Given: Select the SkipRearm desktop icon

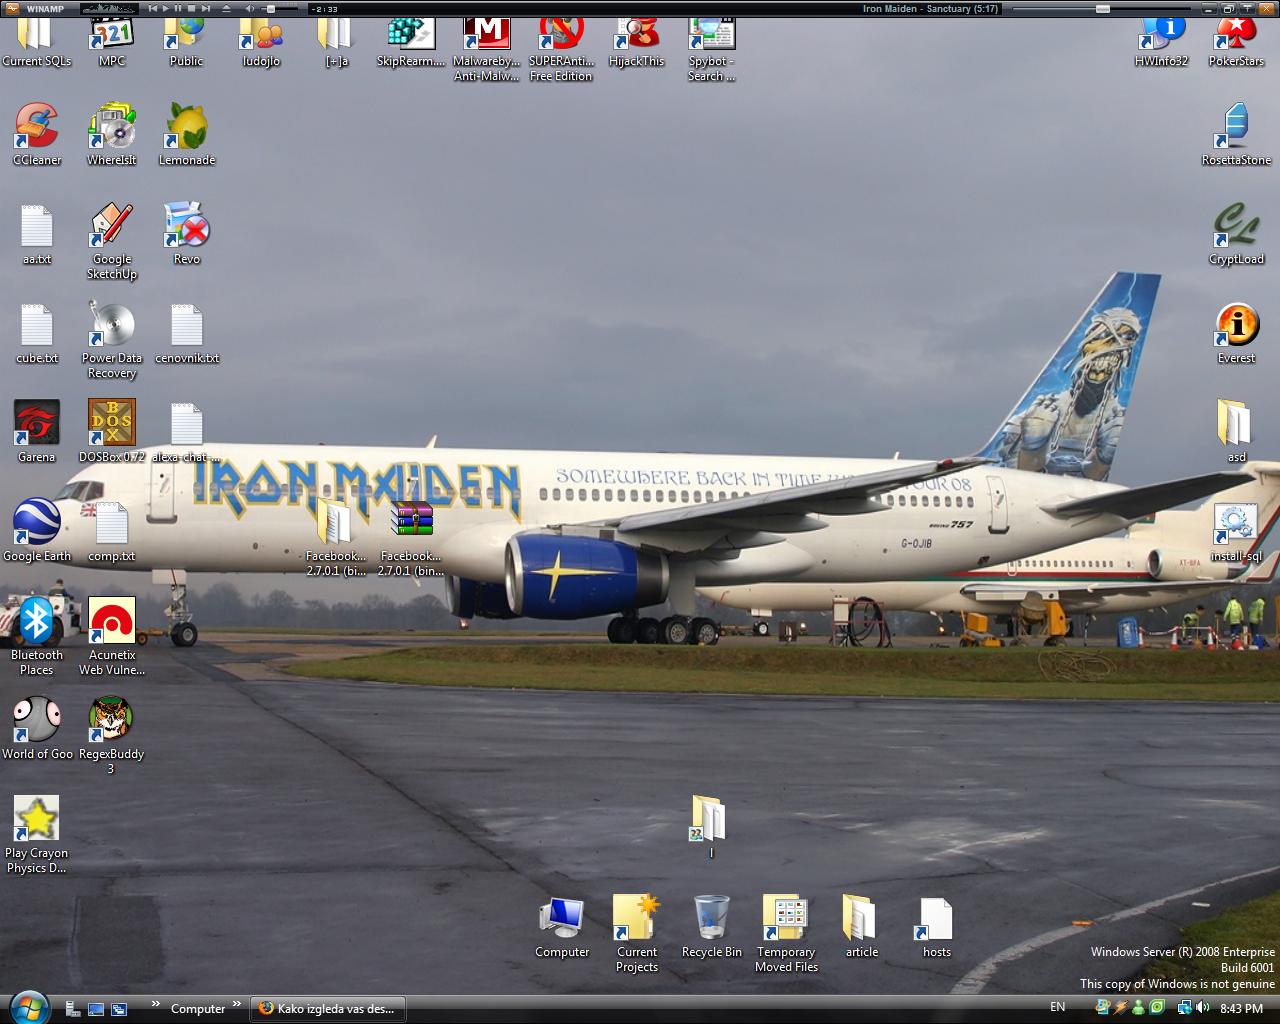Looking at the screenshot, I should coord(412,43).
